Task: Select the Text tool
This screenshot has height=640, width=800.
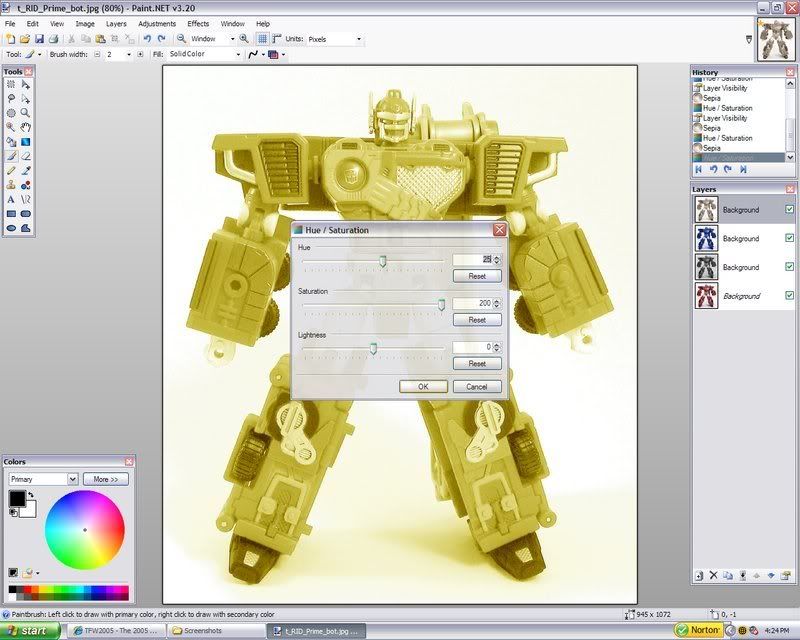Action: click(11, 200)
